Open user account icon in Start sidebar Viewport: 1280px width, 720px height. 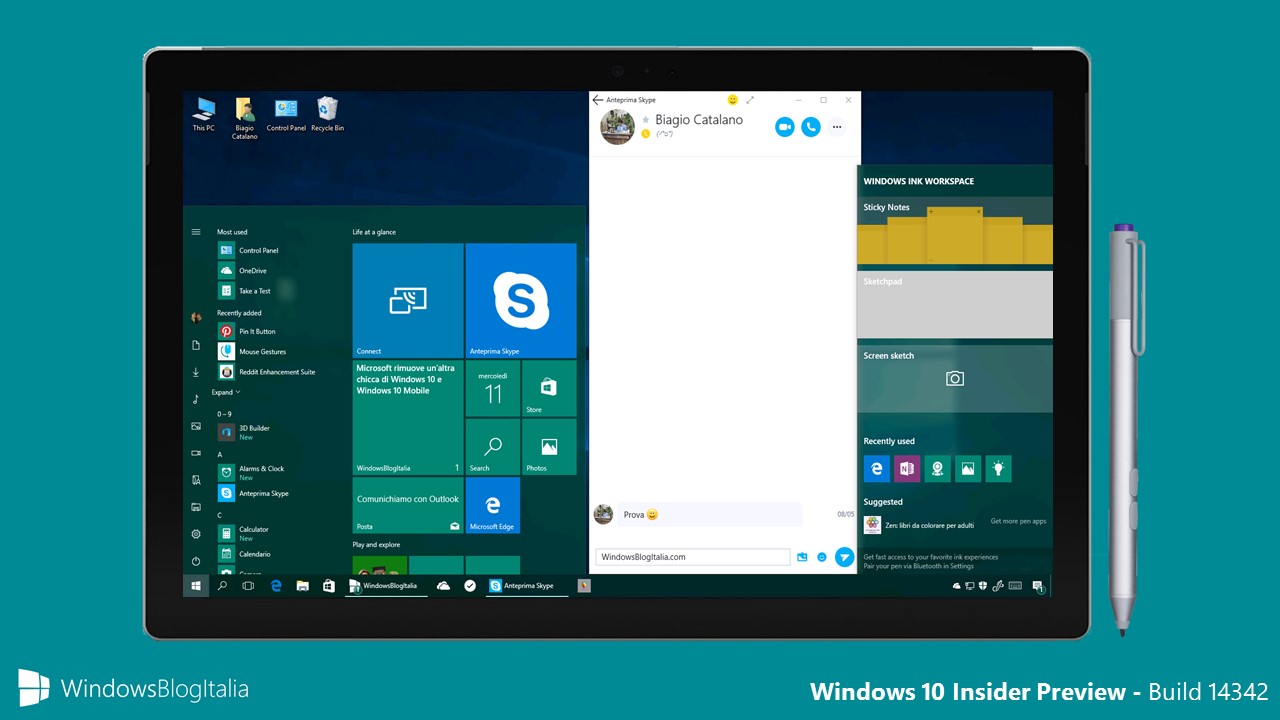[196, 317]
